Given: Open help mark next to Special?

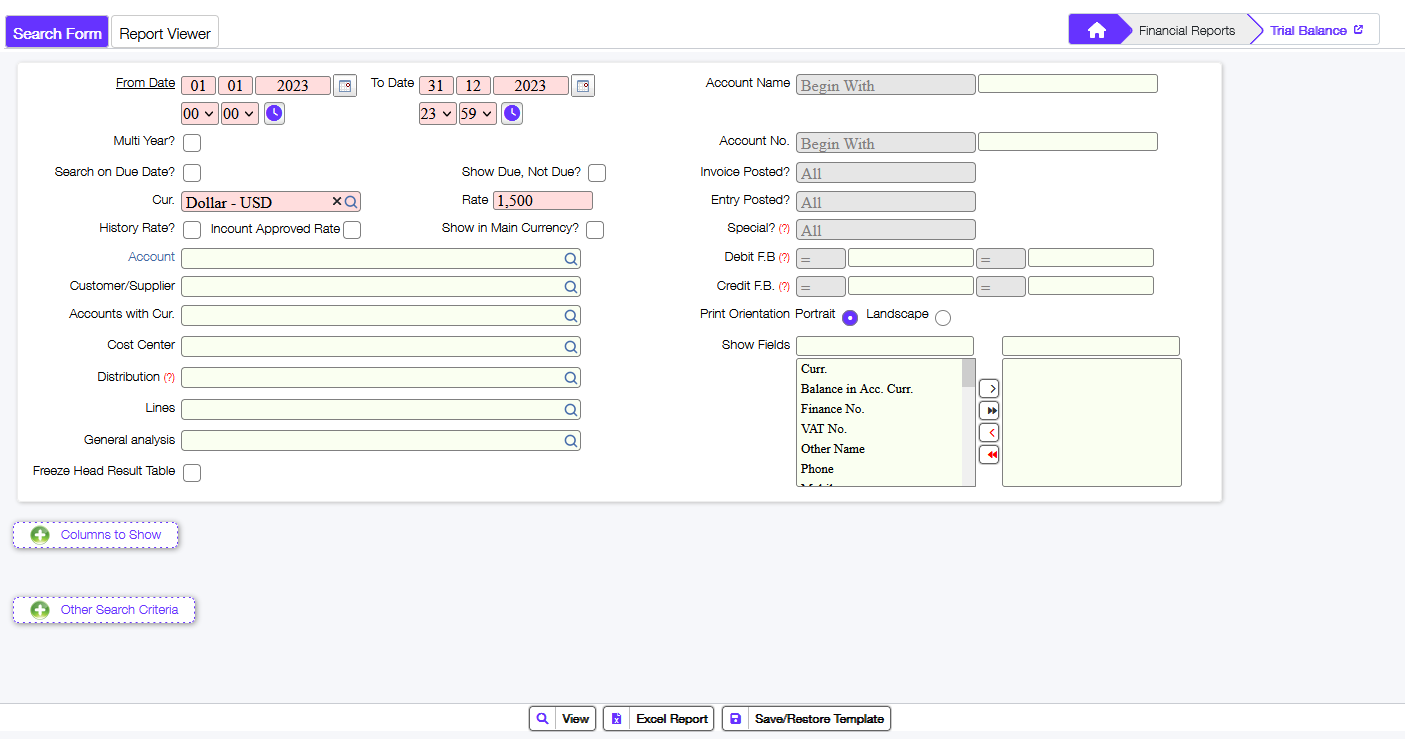Looking at the screenshot, I should coord(784,229).
